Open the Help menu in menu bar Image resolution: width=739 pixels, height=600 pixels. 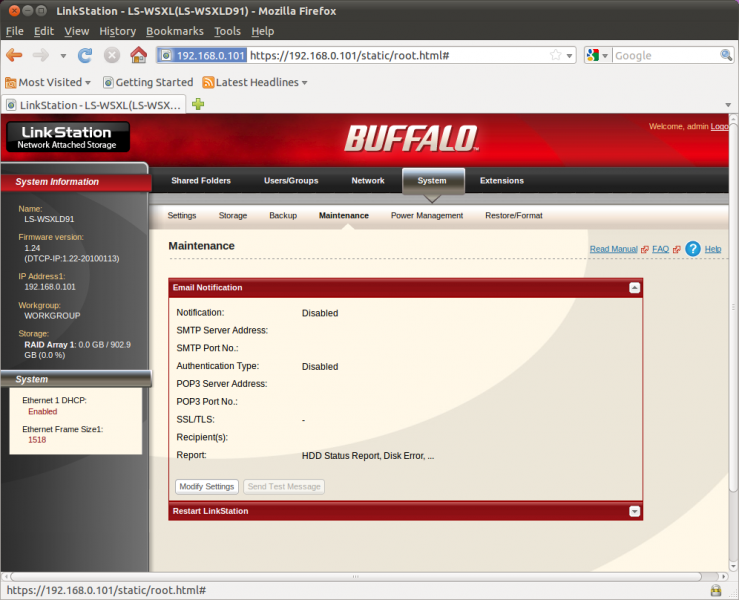263,31
